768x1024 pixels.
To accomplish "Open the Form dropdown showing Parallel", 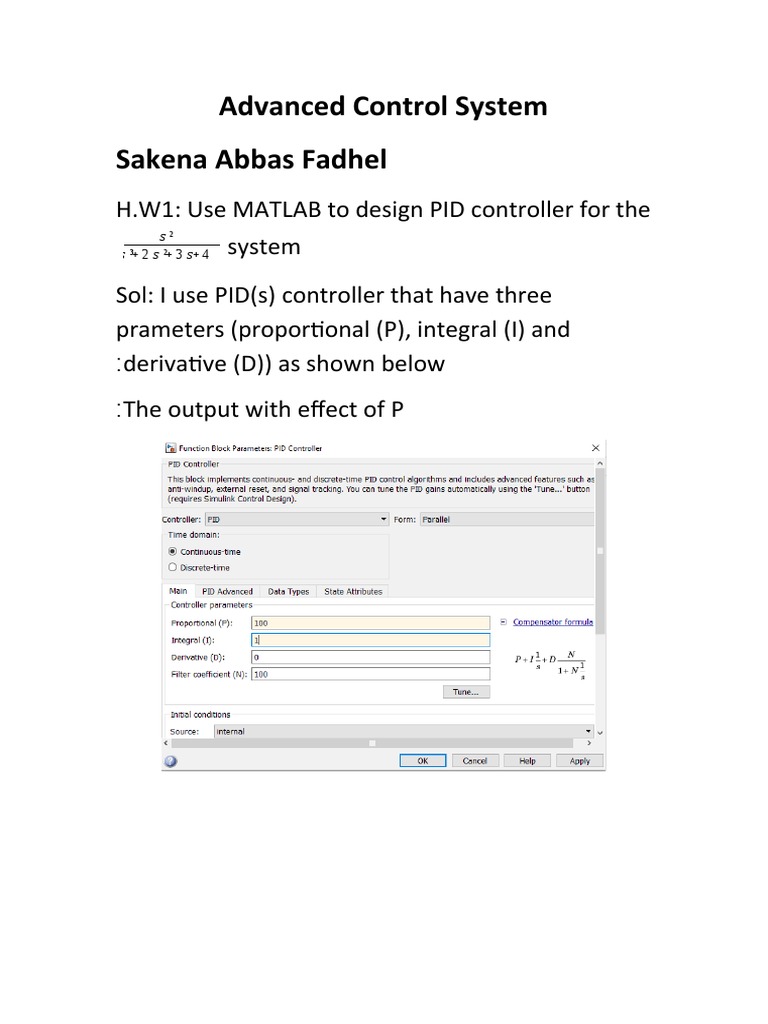I will click(506, 520).
